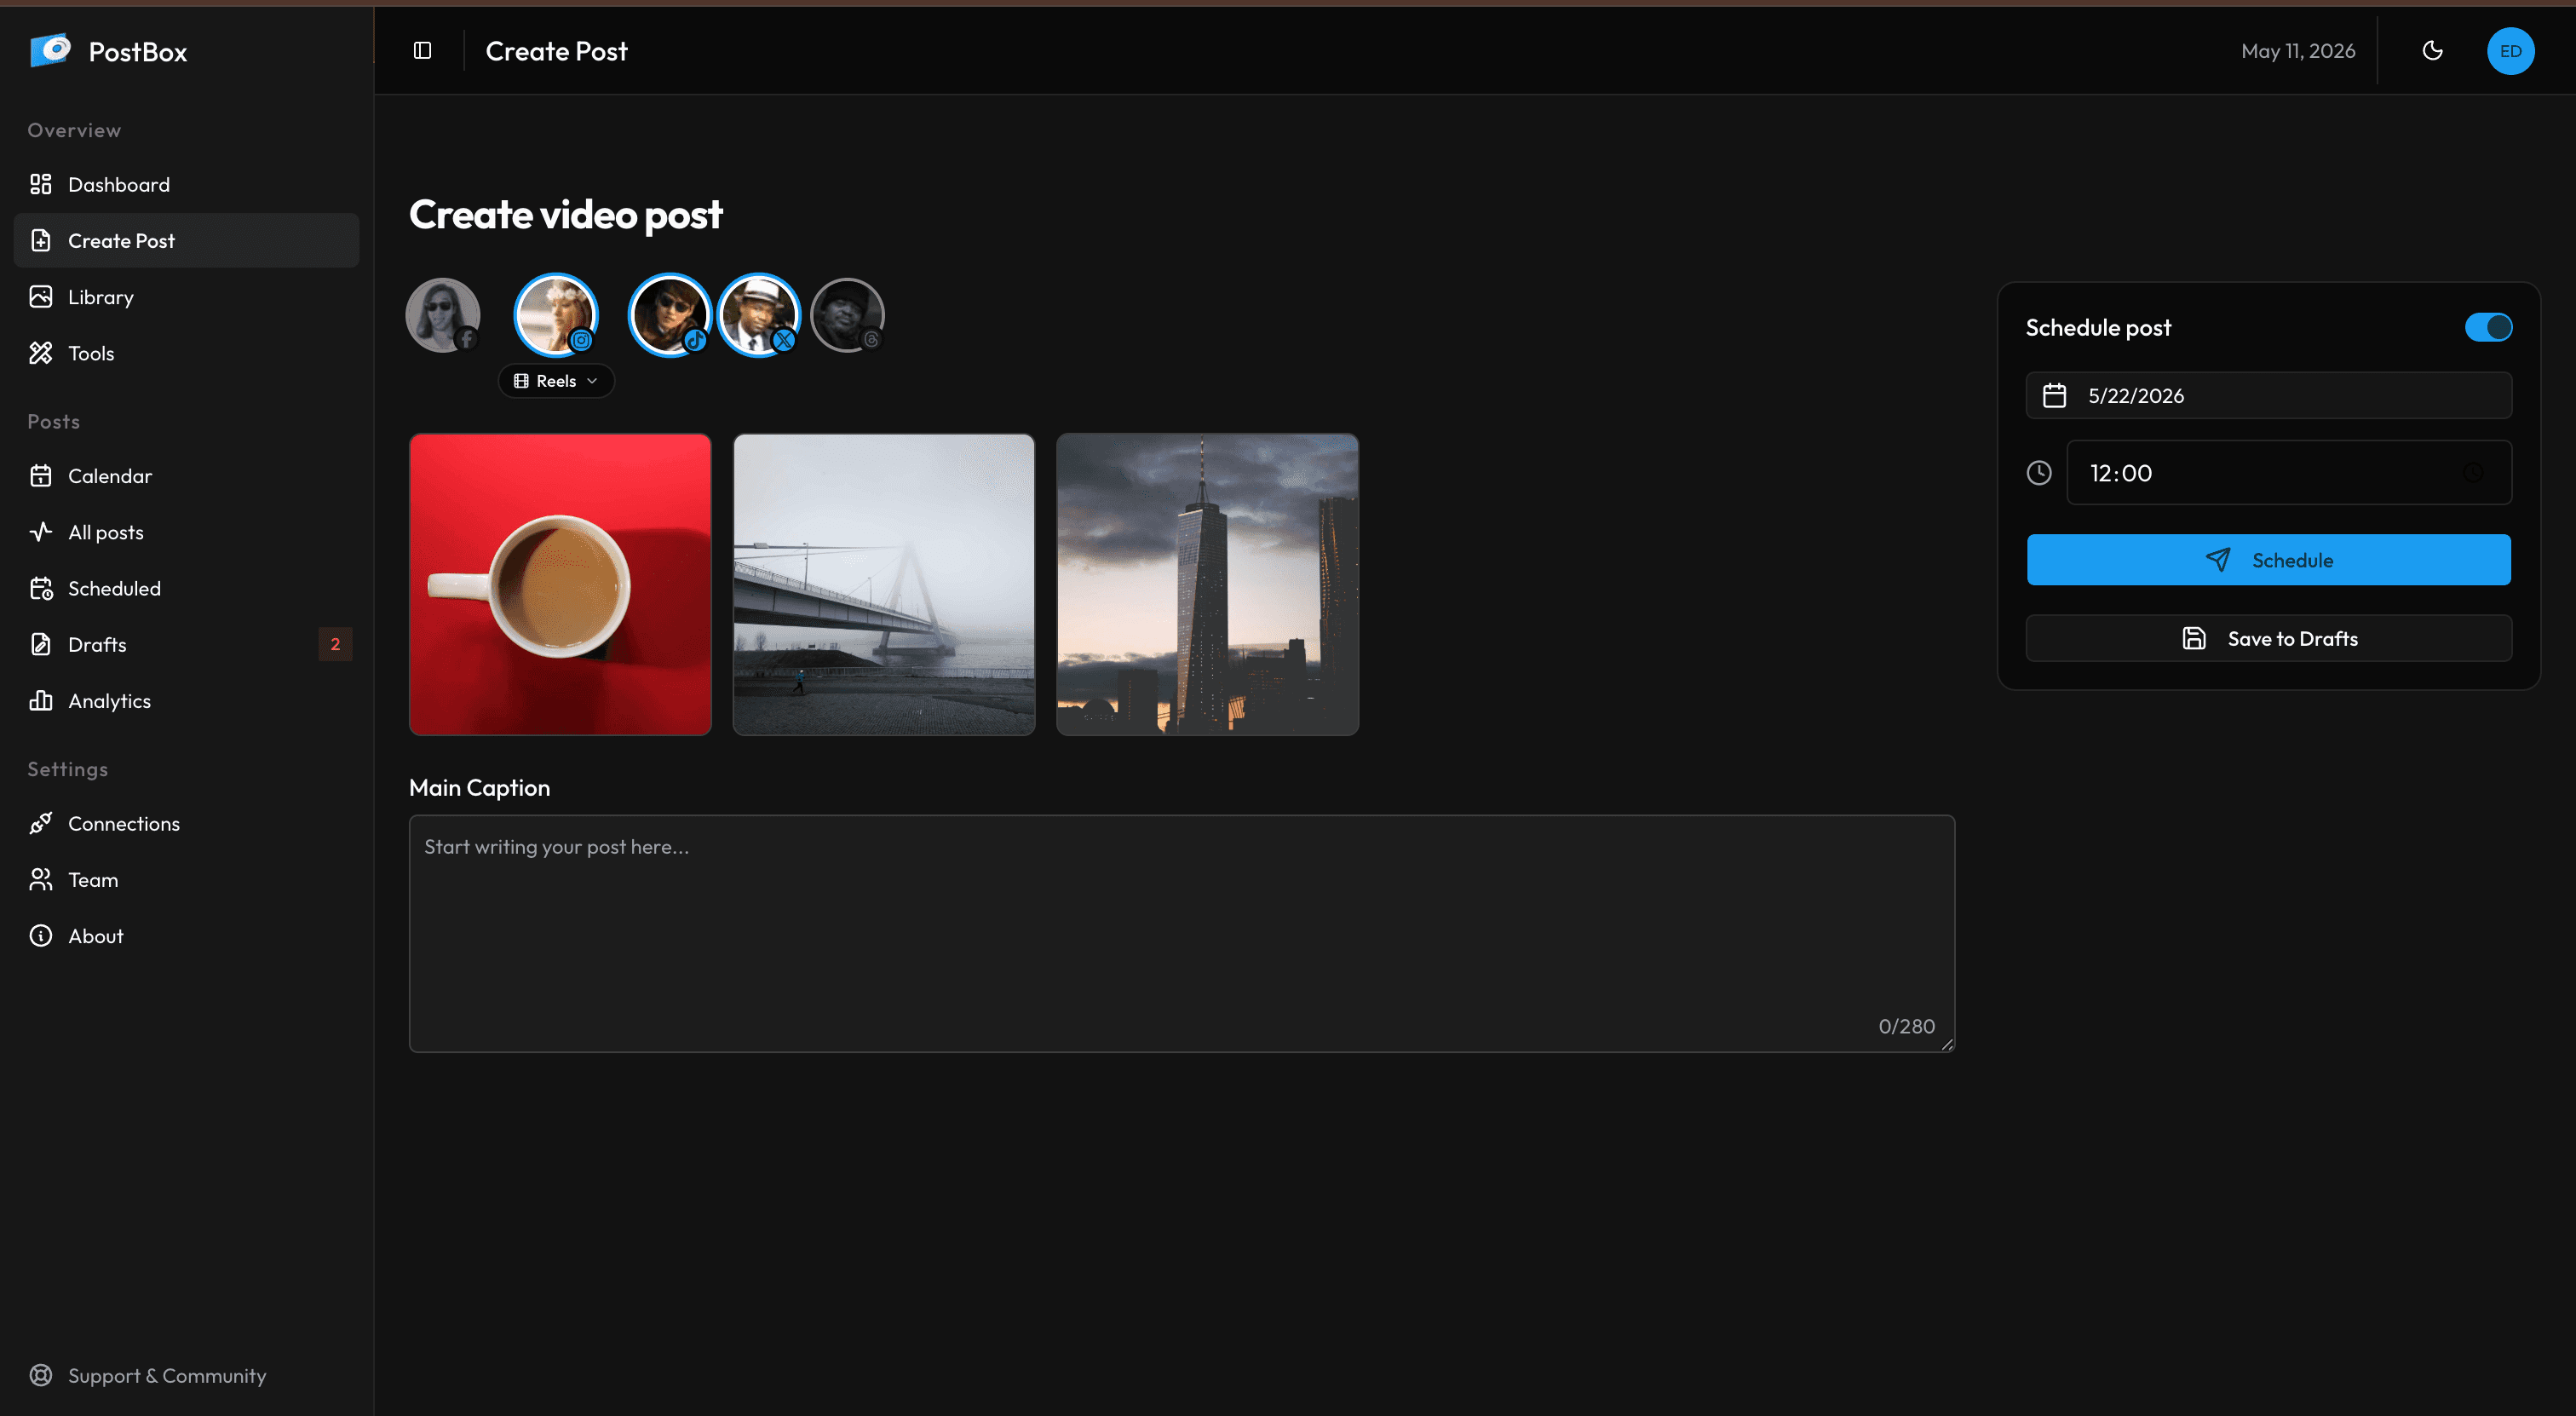2576x1416 pixels.
Task: Open the Scheduled posts page
Action: click(x=186, y=588)
